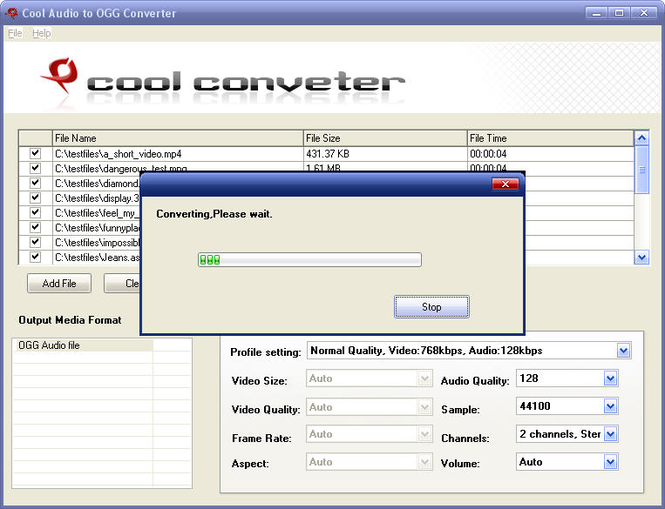The width and height of the screenshot is (665, 509).
Task: Toggle checkbox for the funnyplac file row
Action: click(x=35, y=227)
